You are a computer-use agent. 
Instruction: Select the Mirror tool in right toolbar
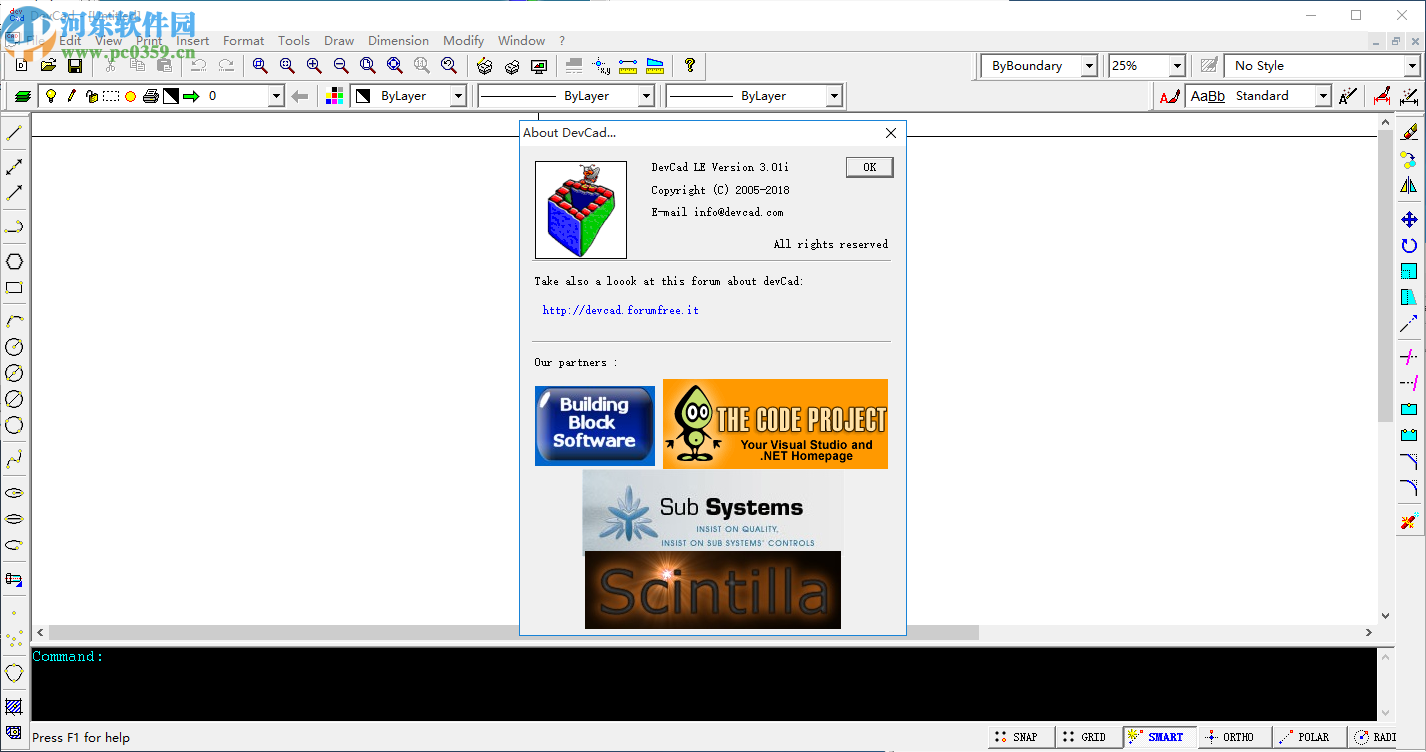tap(1409, 185)
